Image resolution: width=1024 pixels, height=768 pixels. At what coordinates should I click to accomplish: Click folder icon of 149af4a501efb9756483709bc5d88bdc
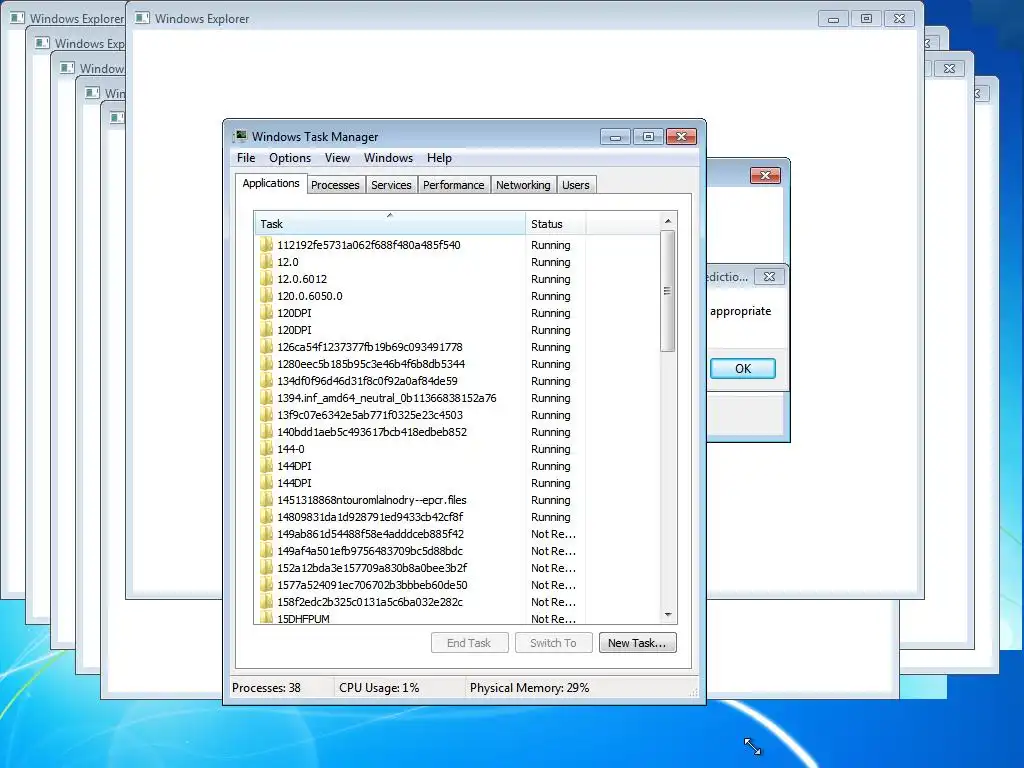266,551
